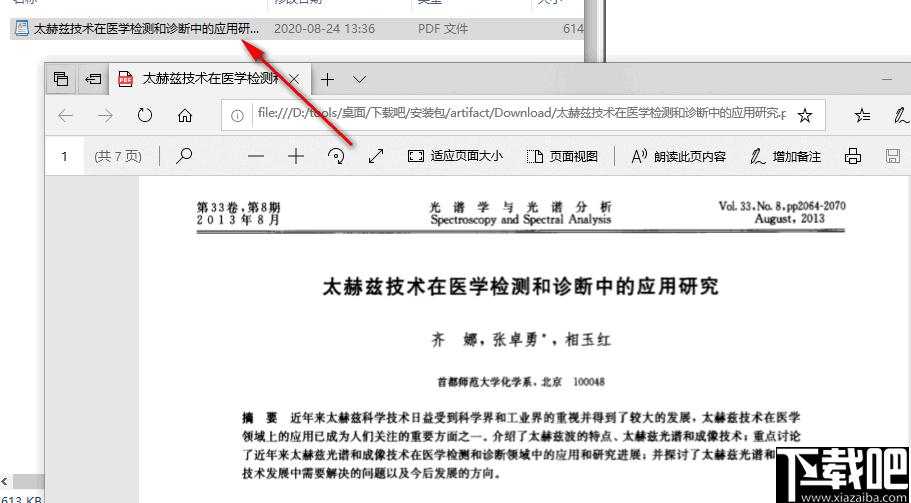
Task: Set these tabs aside
Action: 93,79
